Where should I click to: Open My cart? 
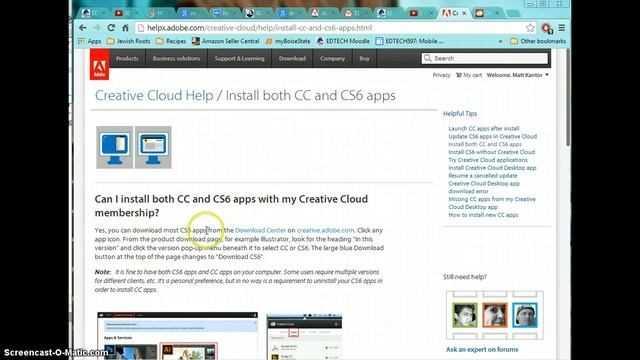coord(469,75)
